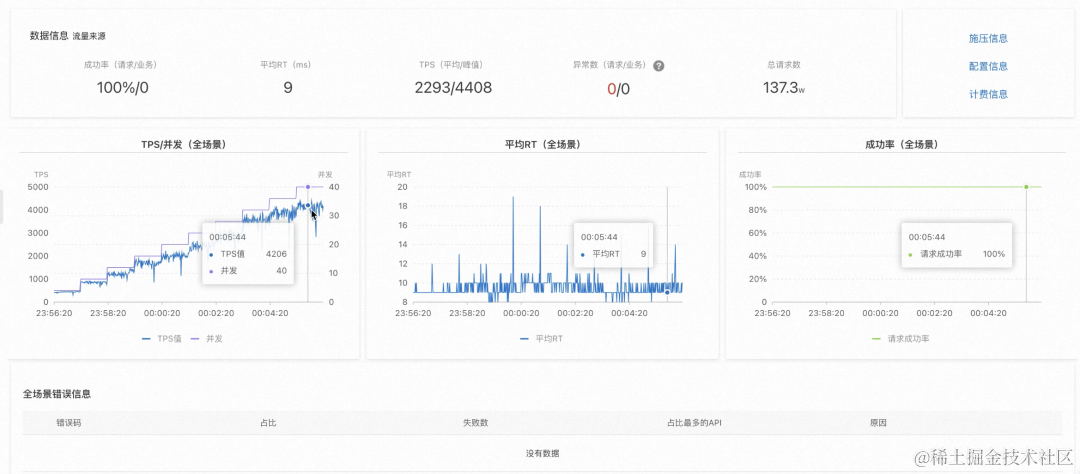Click the TPS/并发（全场景） chart title
The height and width of the screenshot is (474, 1080).
pos(183,145)
